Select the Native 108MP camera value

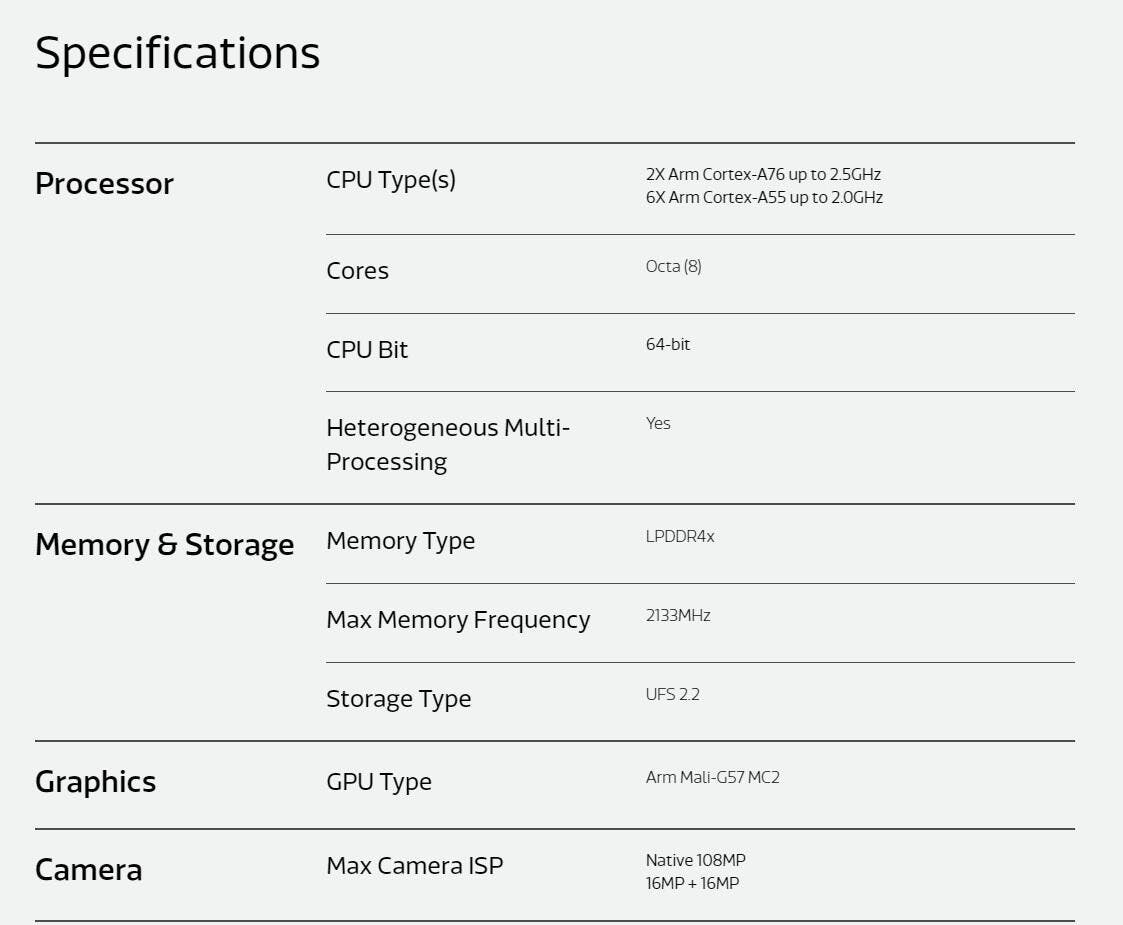(x=695, y=860)
